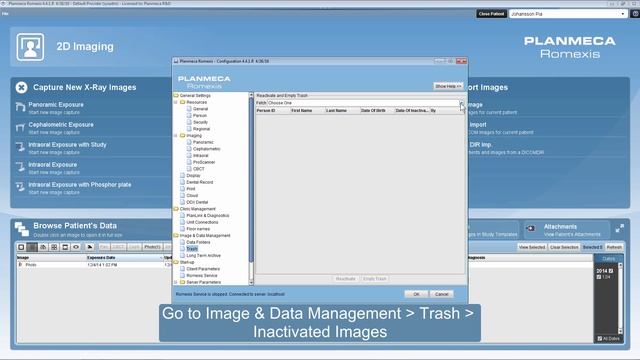Collapse the Imaging tree node
Image resolution: width=640 pixels, height=360 pixels.
(176, 136)
